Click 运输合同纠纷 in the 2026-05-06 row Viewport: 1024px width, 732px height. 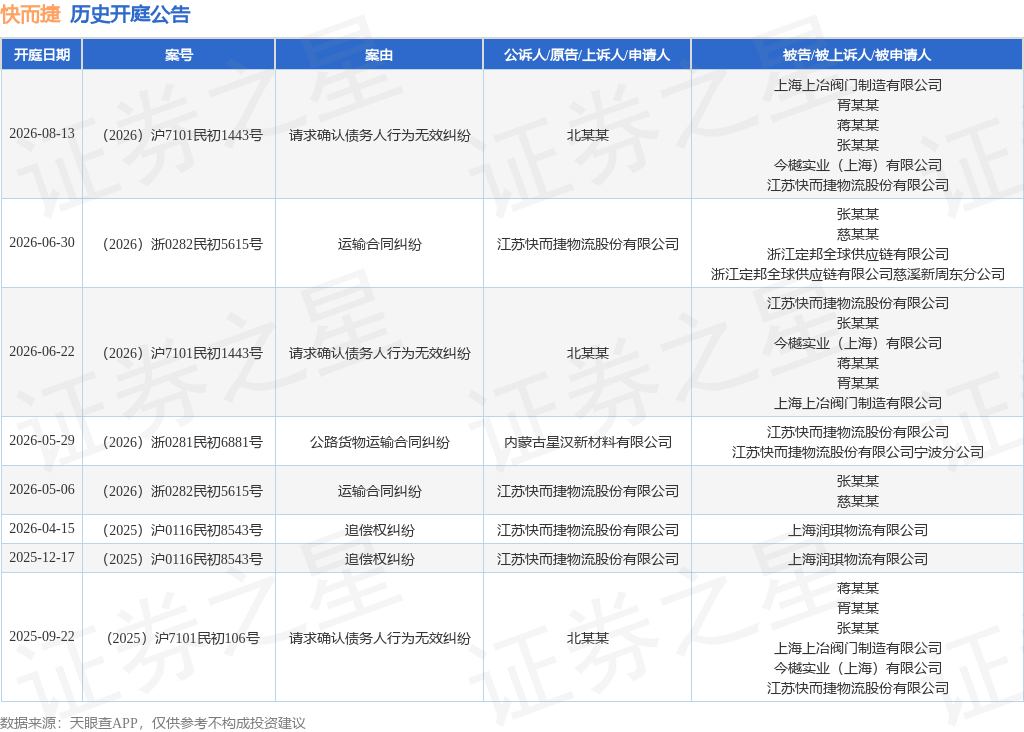pyautogui.click(x=379, y=491)
